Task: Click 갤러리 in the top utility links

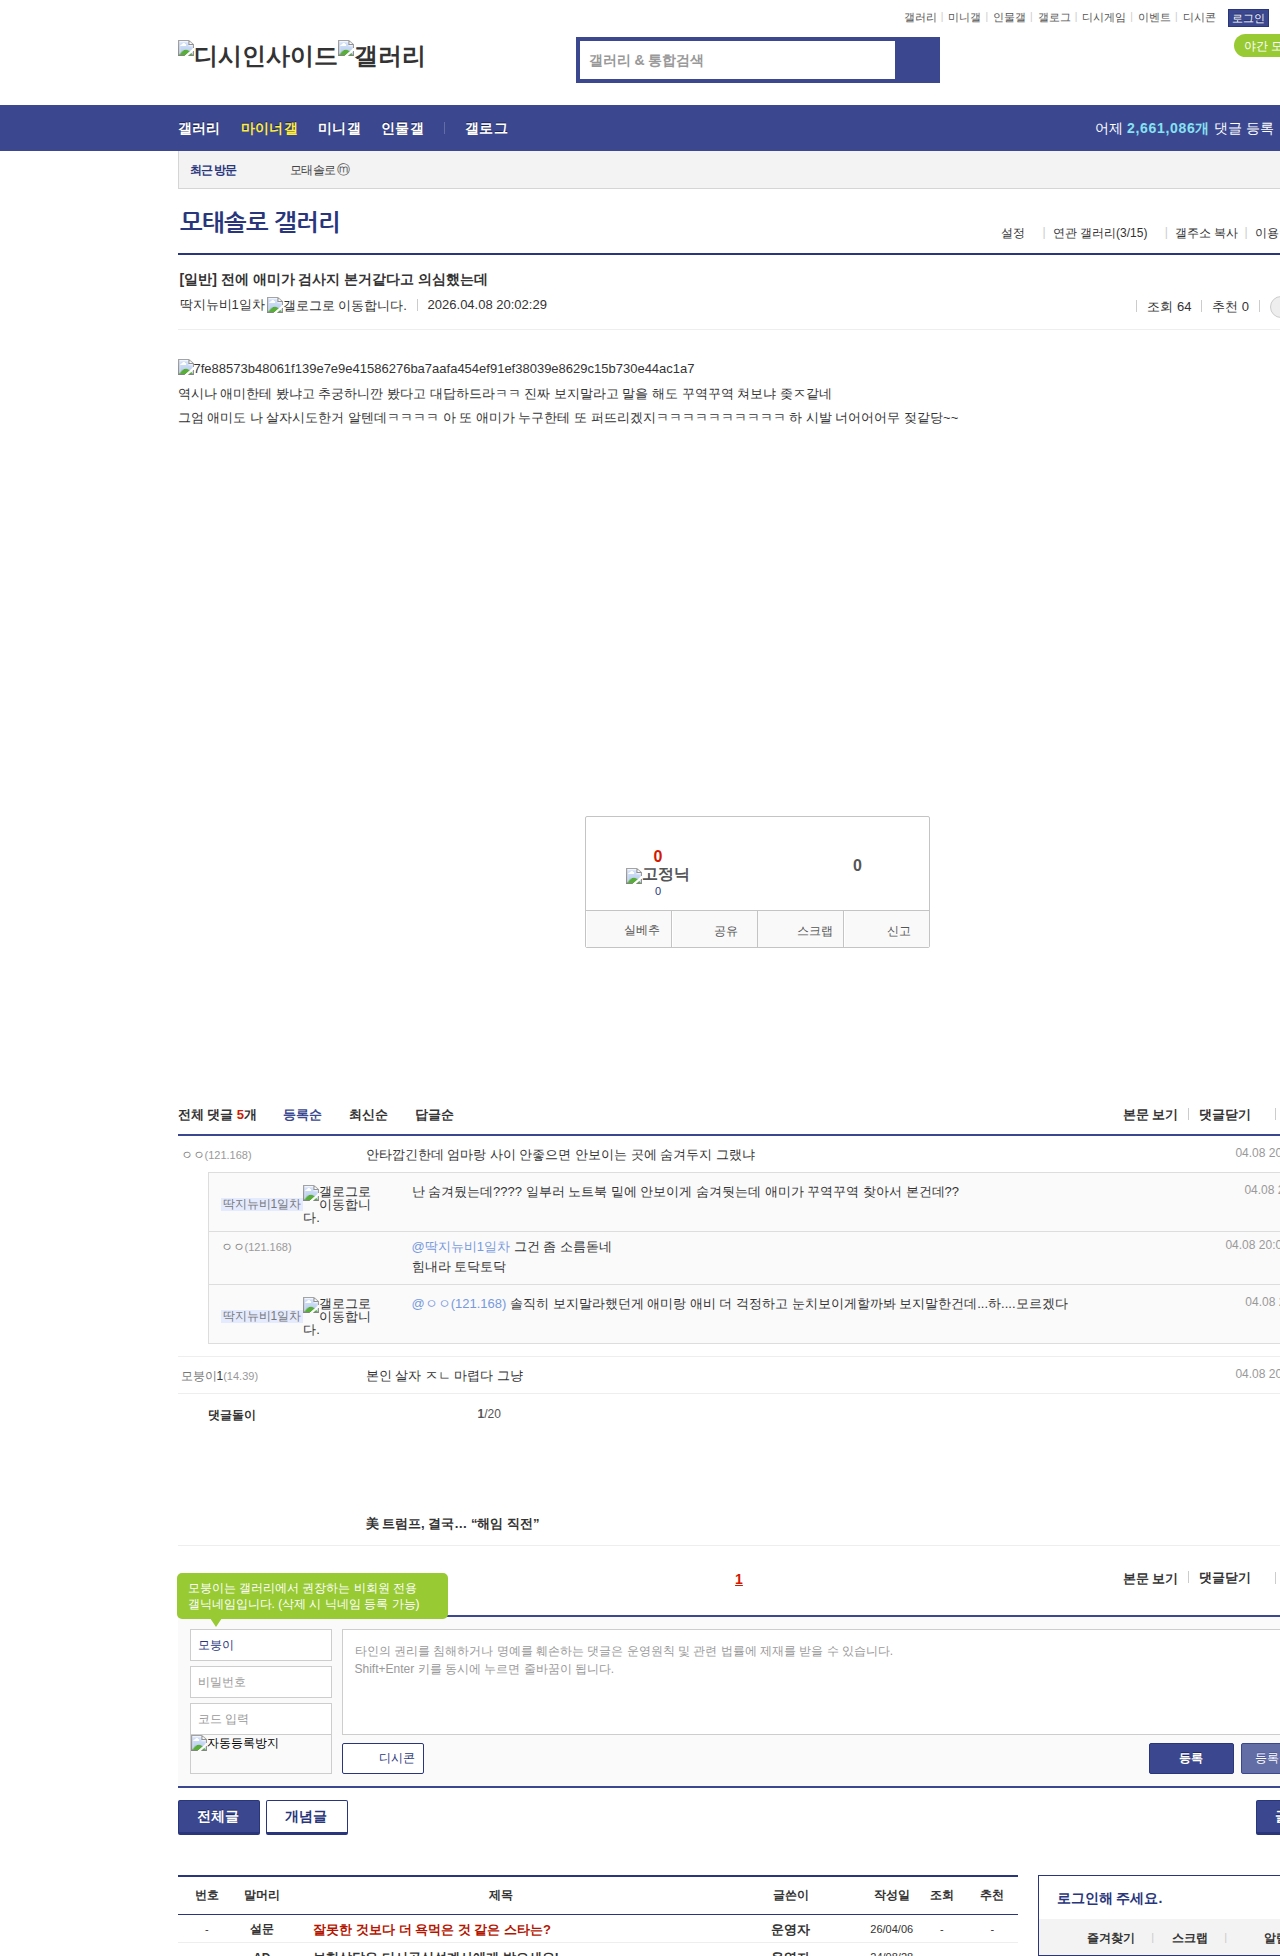Action: pos(920,18)
